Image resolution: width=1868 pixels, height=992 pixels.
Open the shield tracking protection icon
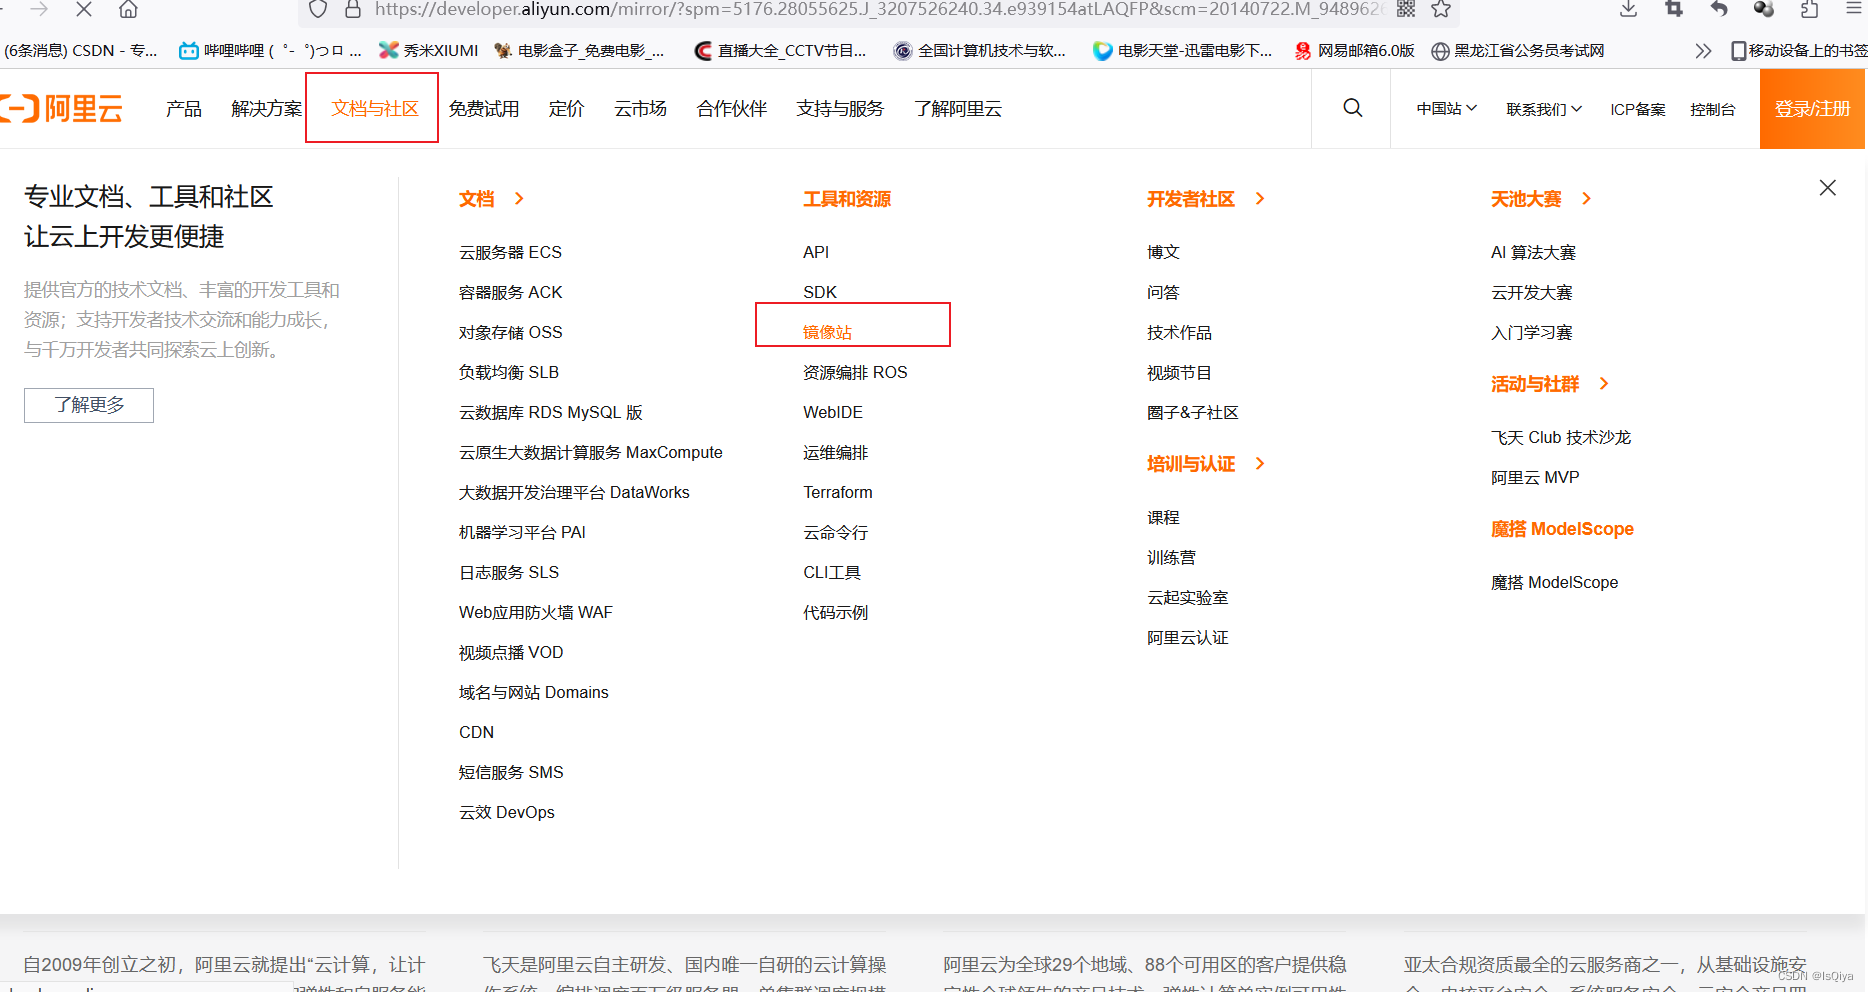click(318, 10)
